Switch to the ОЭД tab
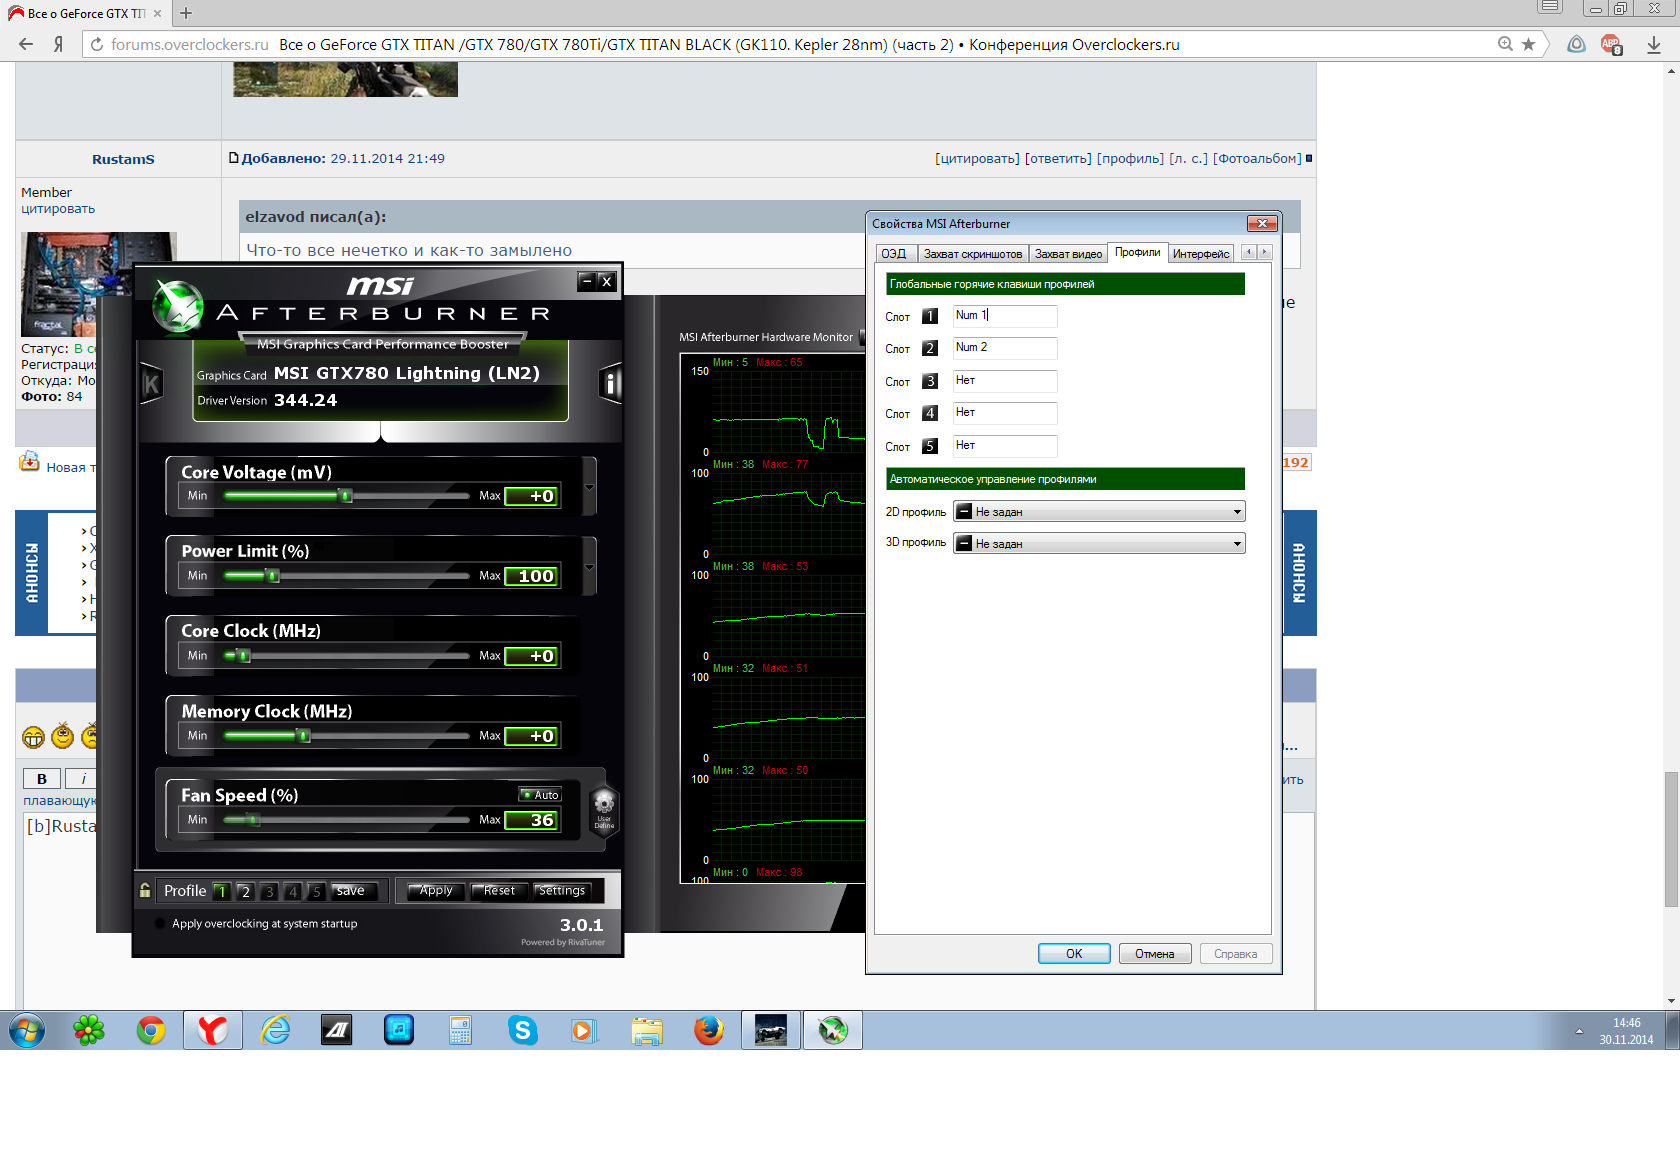Screen dimensions: 1680x1167 (894, 254)
